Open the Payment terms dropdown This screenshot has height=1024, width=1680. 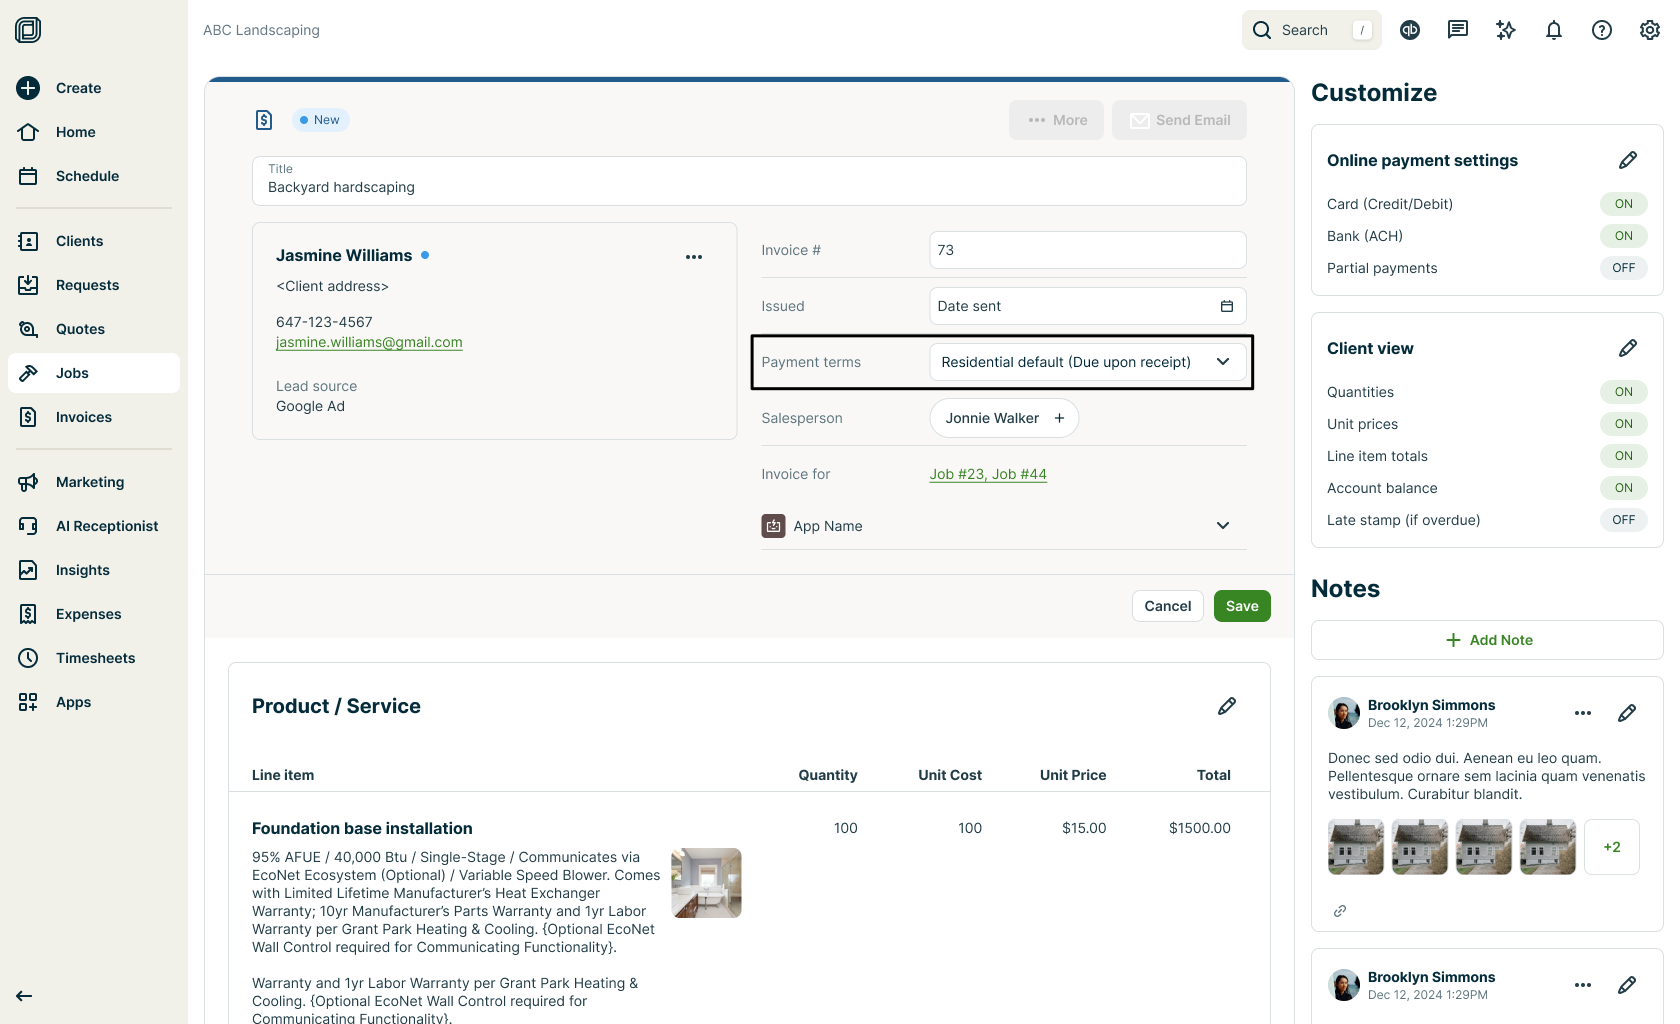click(1087, 362)
